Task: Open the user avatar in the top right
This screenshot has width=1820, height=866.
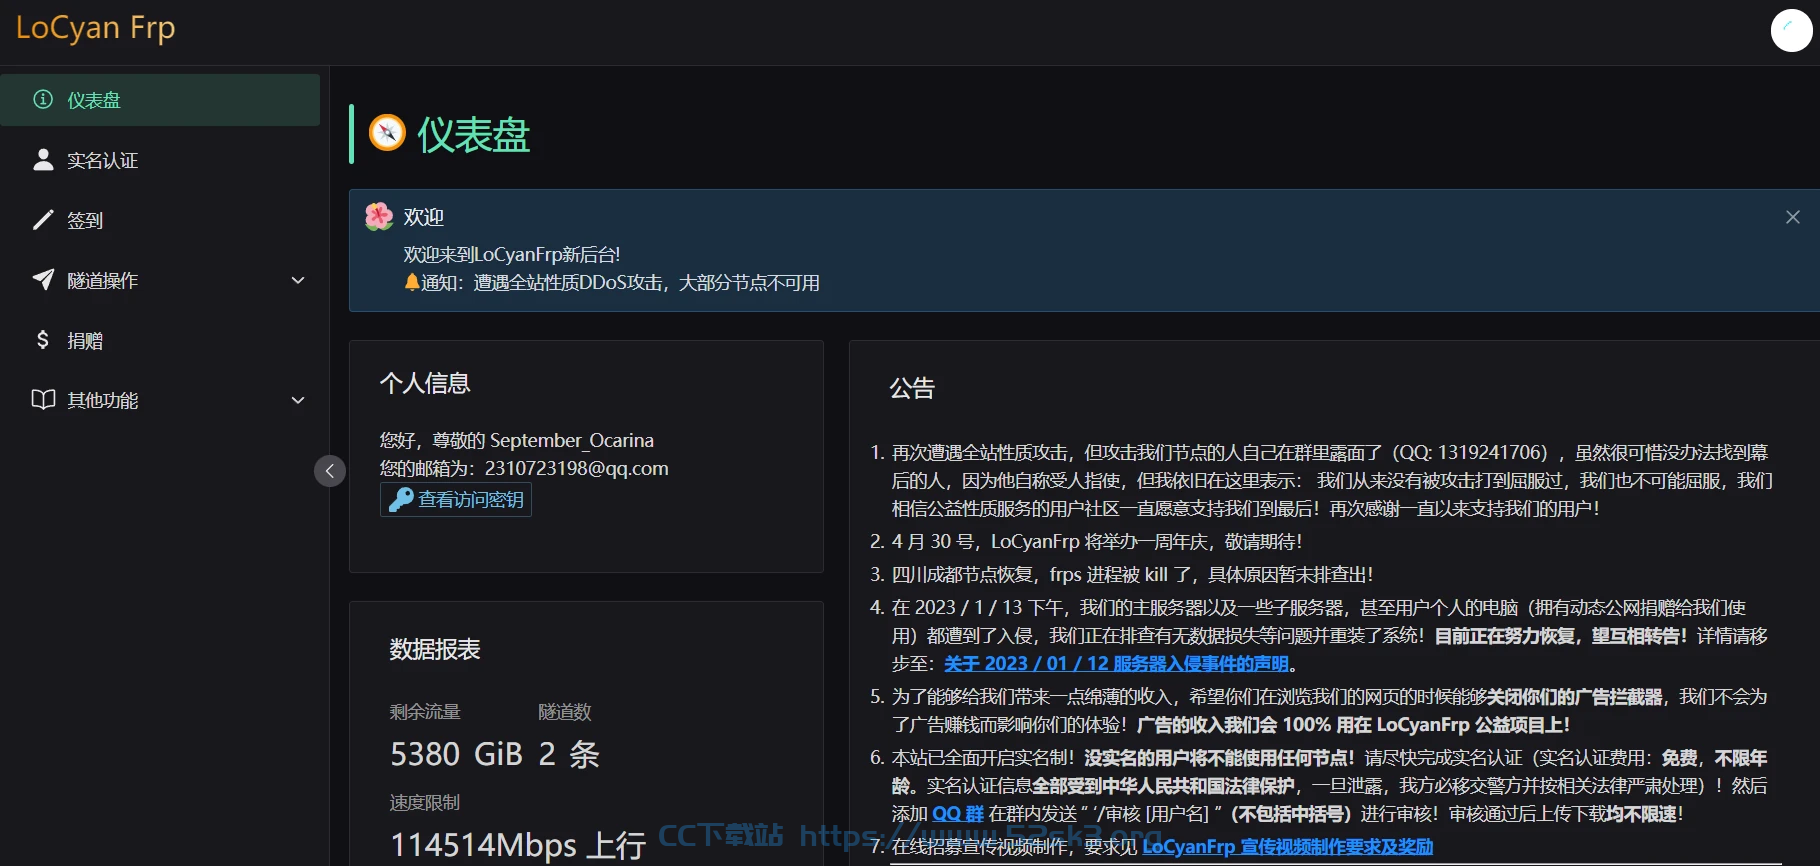Action: [1791, 30]
